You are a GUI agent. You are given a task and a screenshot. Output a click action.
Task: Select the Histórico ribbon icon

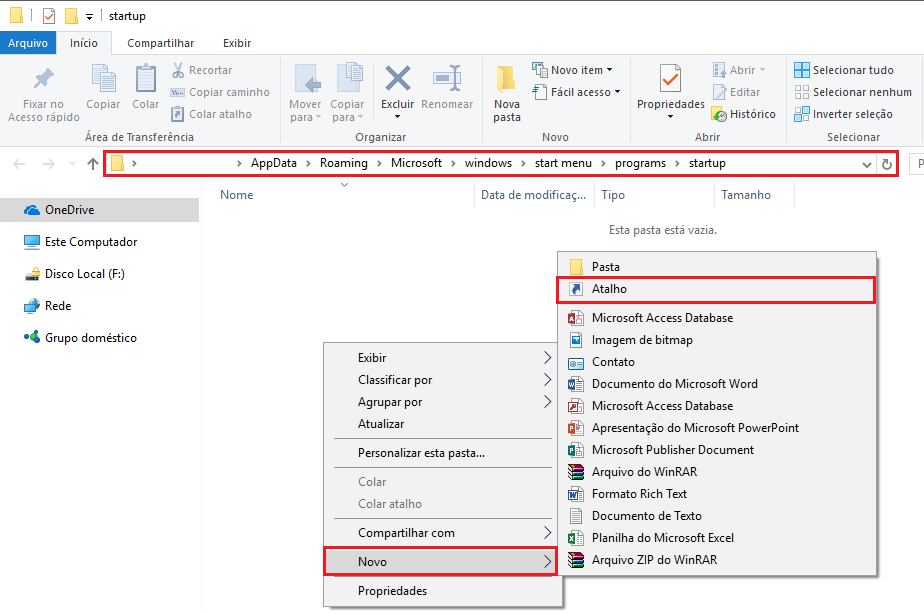719,114
